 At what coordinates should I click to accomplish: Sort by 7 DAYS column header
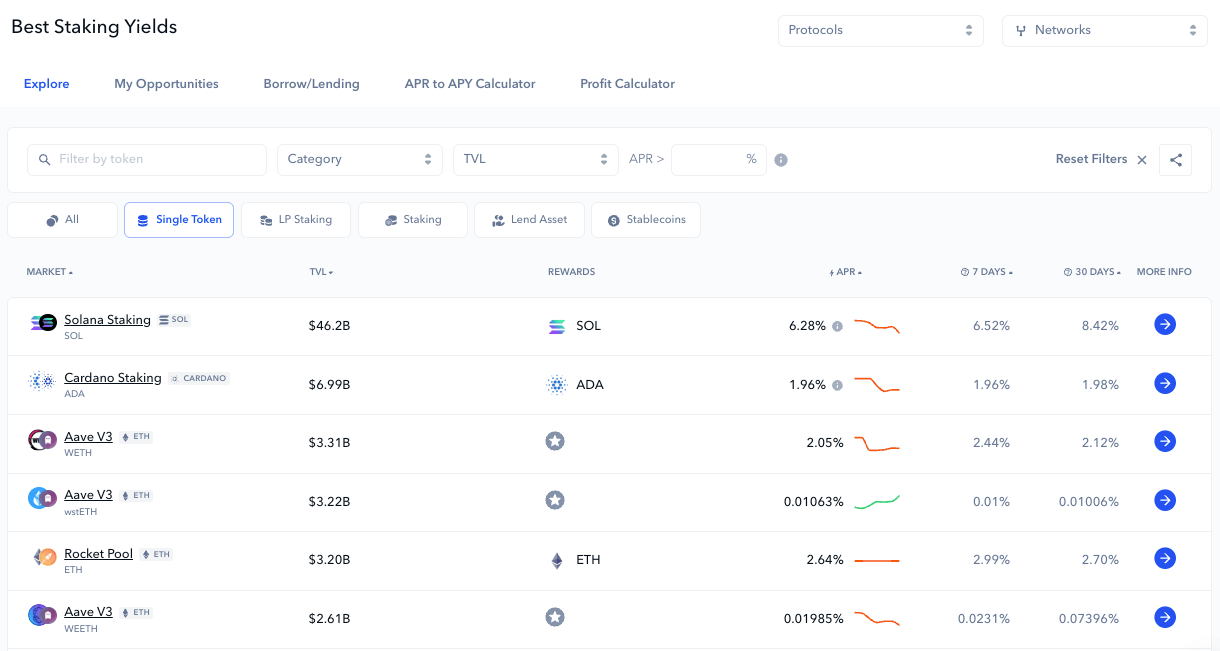point(987,272)
